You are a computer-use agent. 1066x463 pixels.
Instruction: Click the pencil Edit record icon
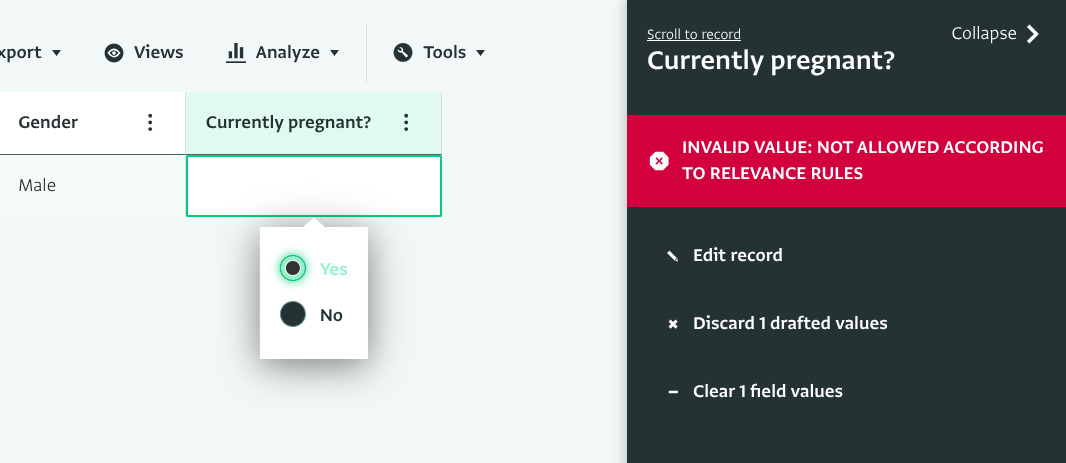(673, 256)
